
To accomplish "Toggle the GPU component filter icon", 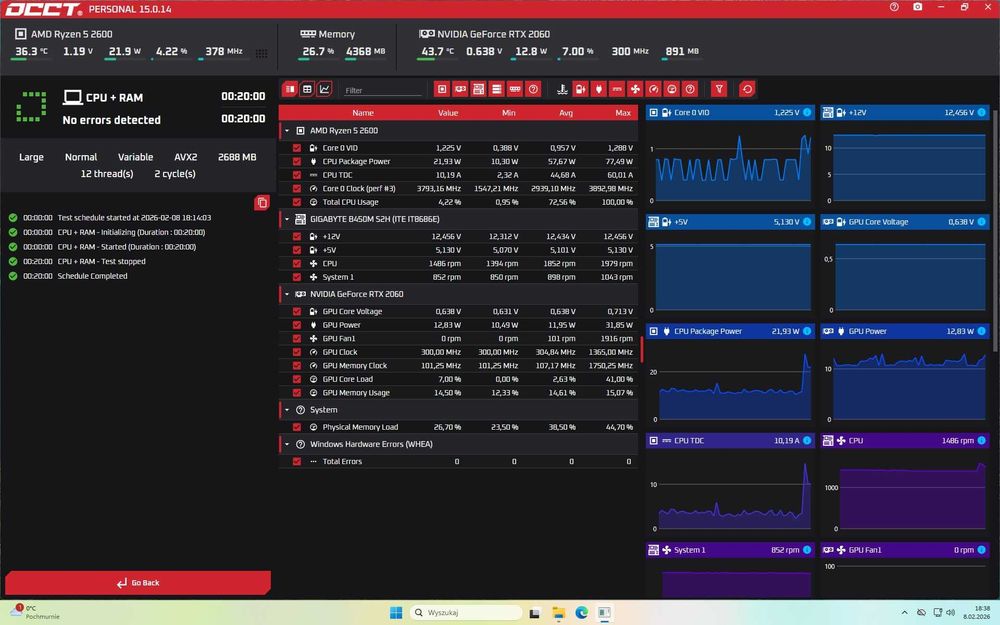I will point(460,89).
